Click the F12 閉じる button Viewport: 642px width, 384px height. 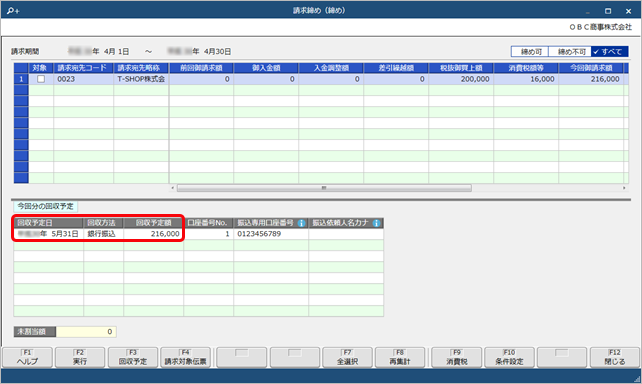[x=615, y=357]
